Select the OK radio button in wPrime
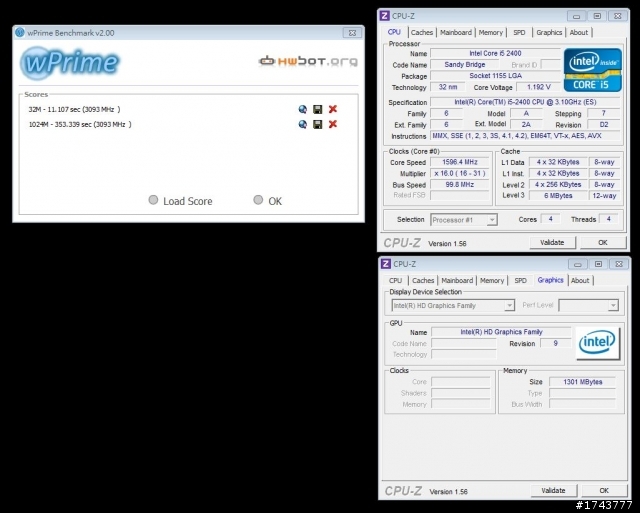 coord(258,200)
